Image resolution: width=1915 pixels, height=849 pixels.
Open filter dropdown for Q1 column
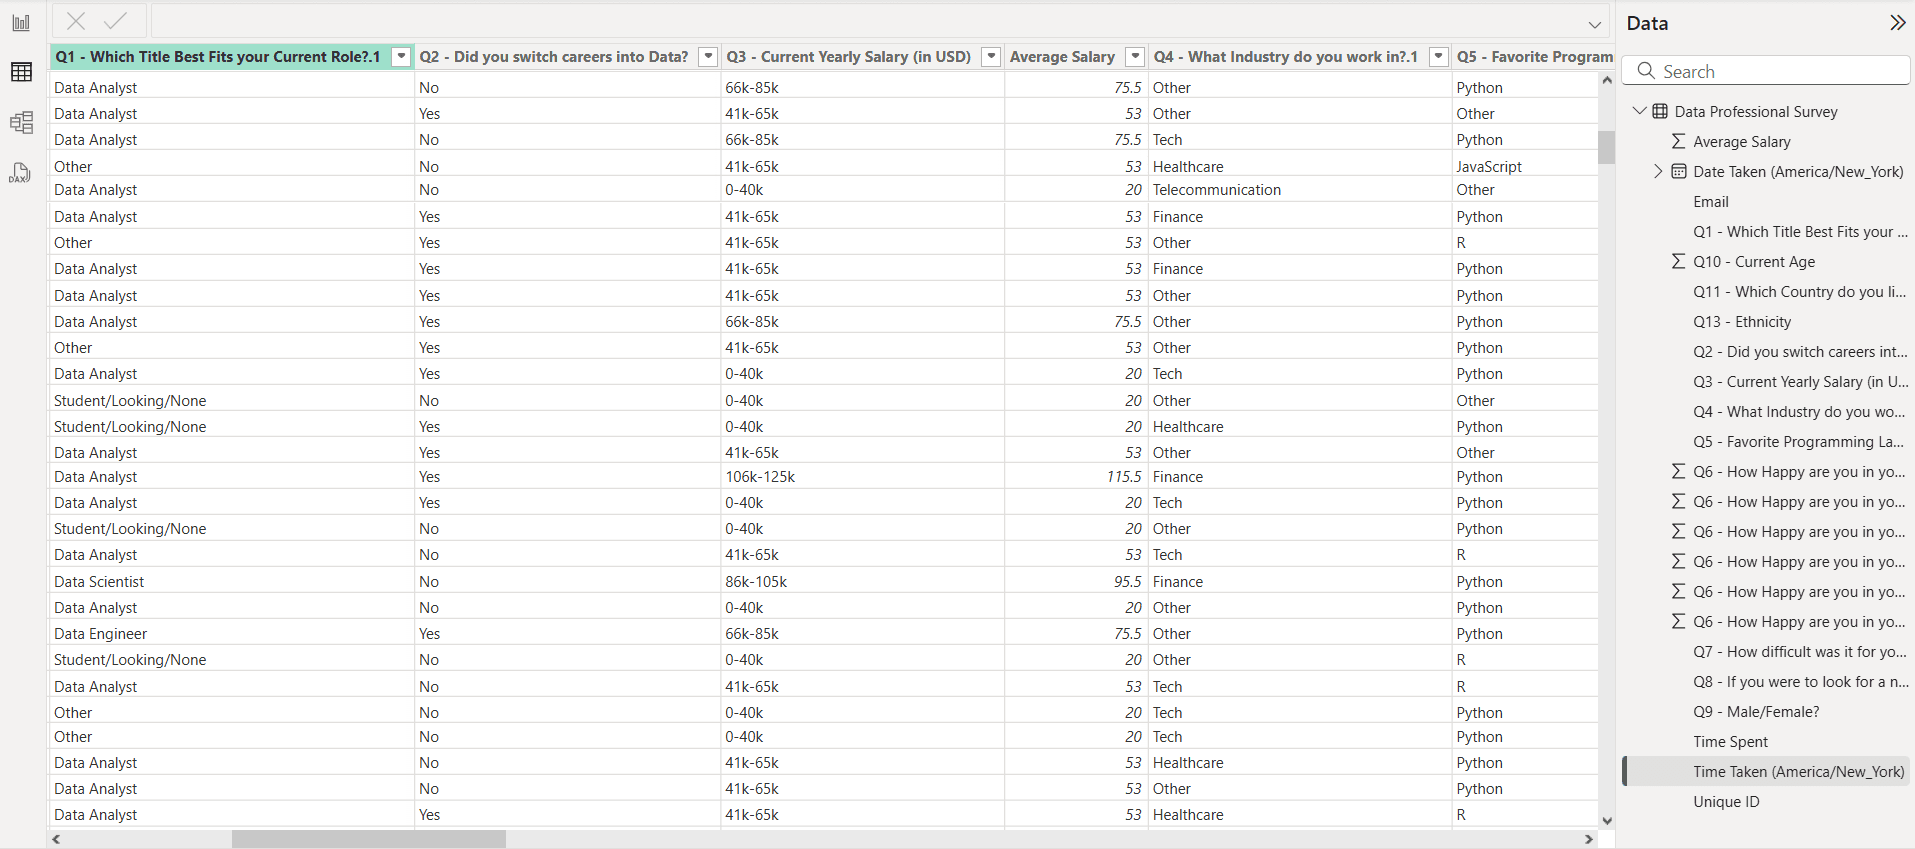point(401,57)
